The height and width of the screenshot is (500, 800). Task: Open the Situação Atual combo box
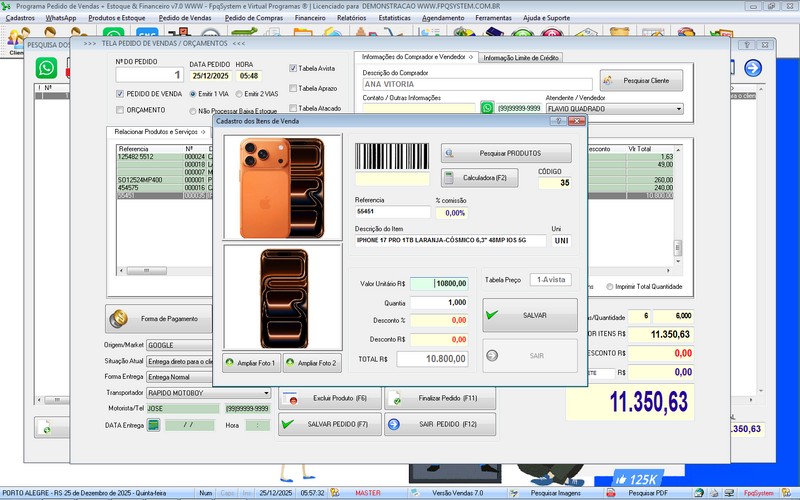(180, 361)
